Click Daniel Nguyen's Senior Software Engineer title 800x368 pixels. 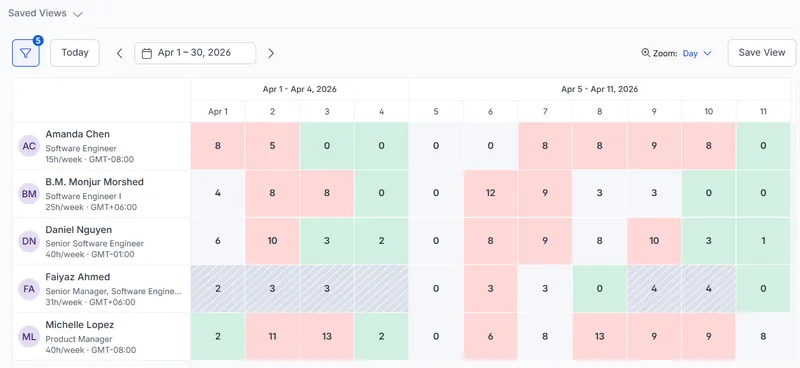coord(95,244)
